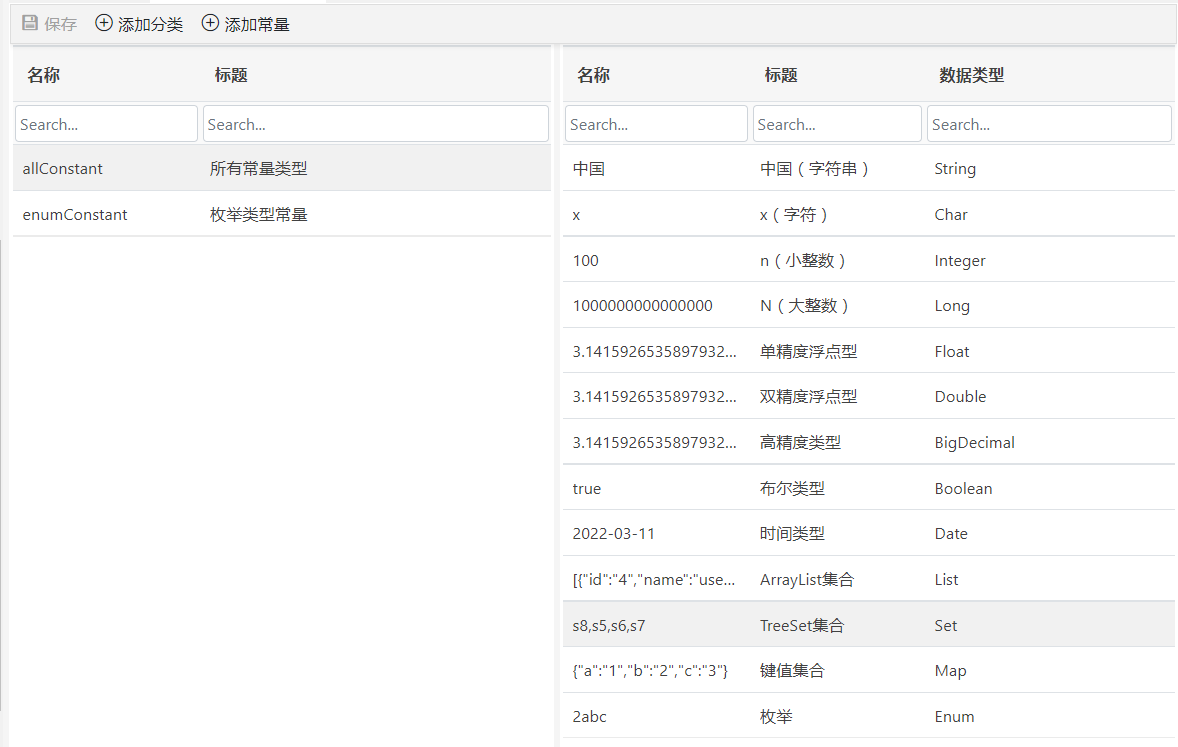Click the save disk icon
Screen dimensions: 1178x747
(x=30, y=23)
